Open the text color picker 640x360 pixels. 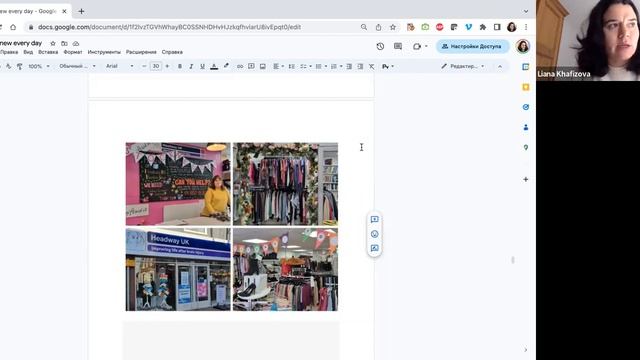click(x=214, y=66)
